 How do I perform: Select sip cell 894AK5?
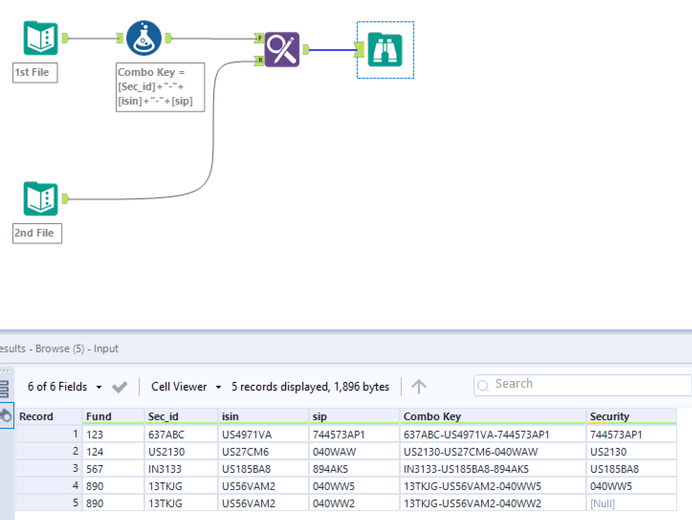(x=354, y=469)
